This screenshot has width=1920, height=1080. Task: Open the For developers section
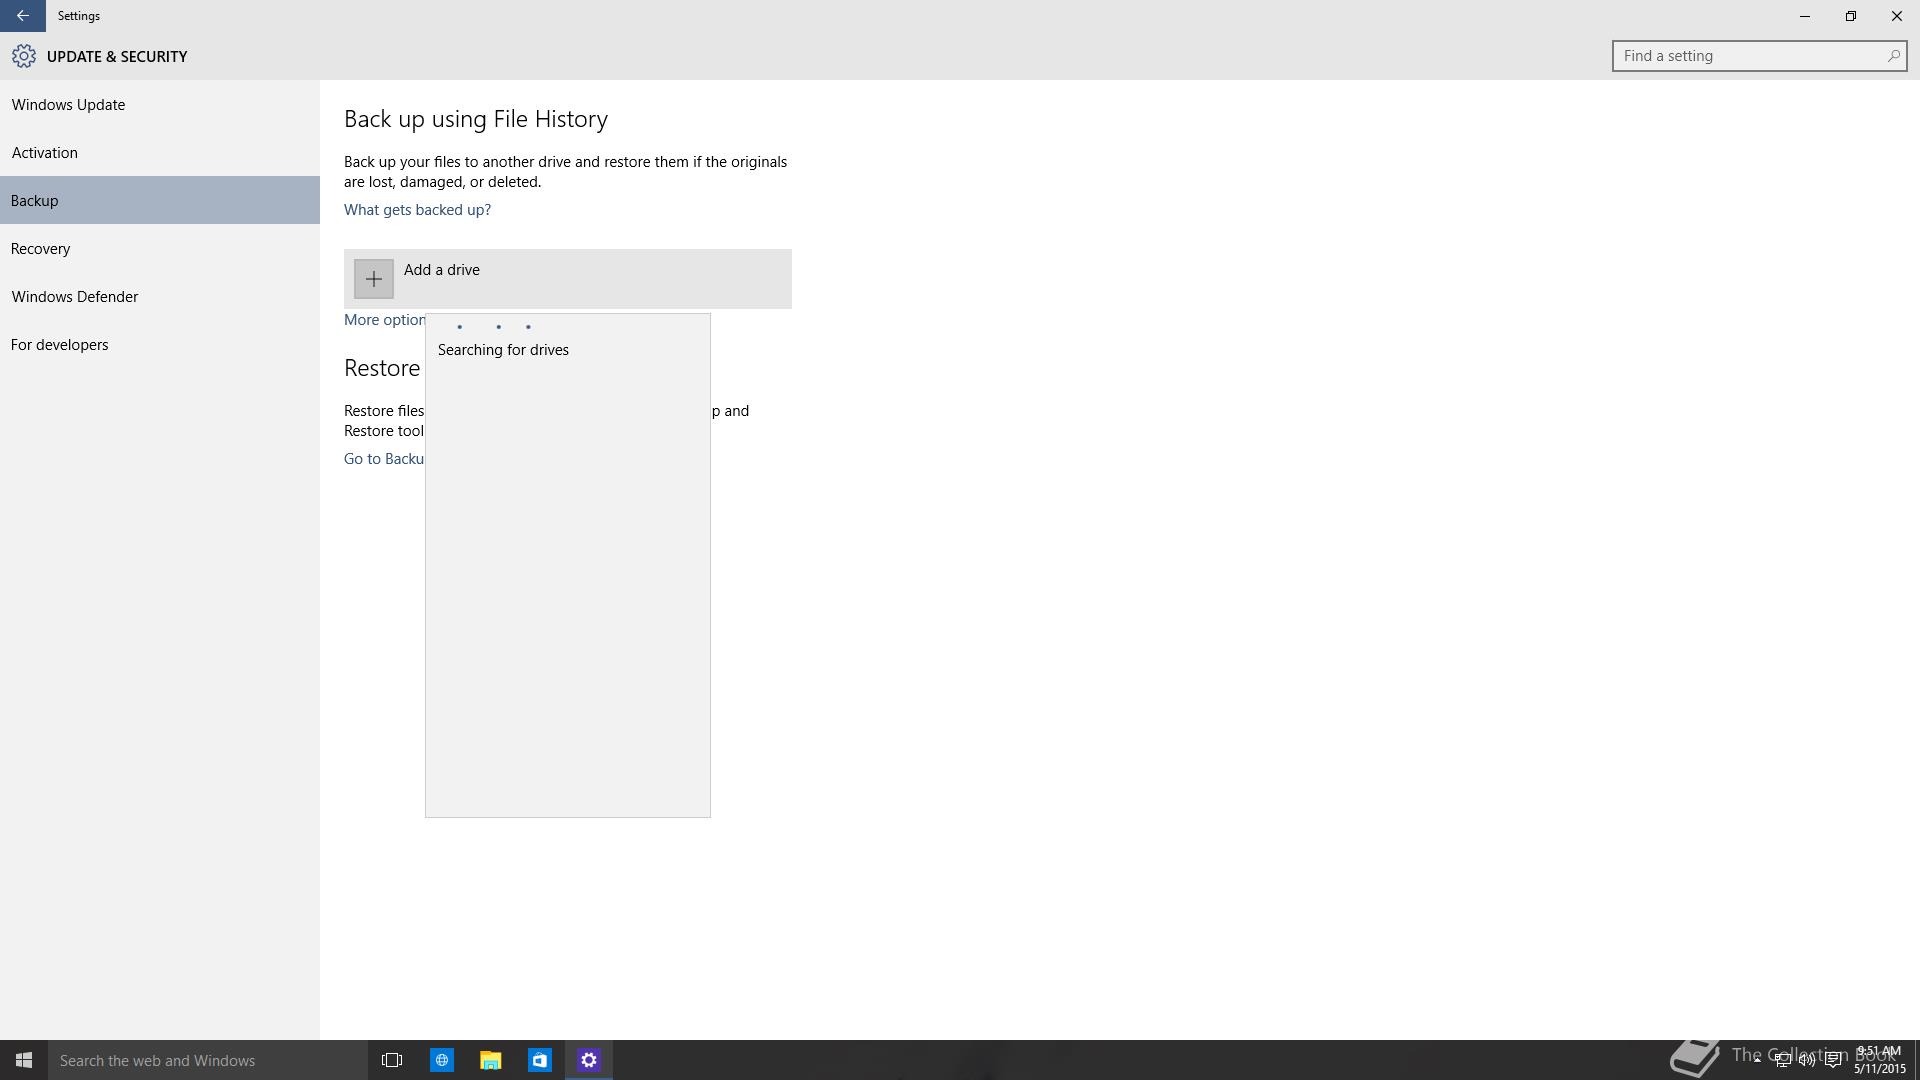click(x=160, y=344)
